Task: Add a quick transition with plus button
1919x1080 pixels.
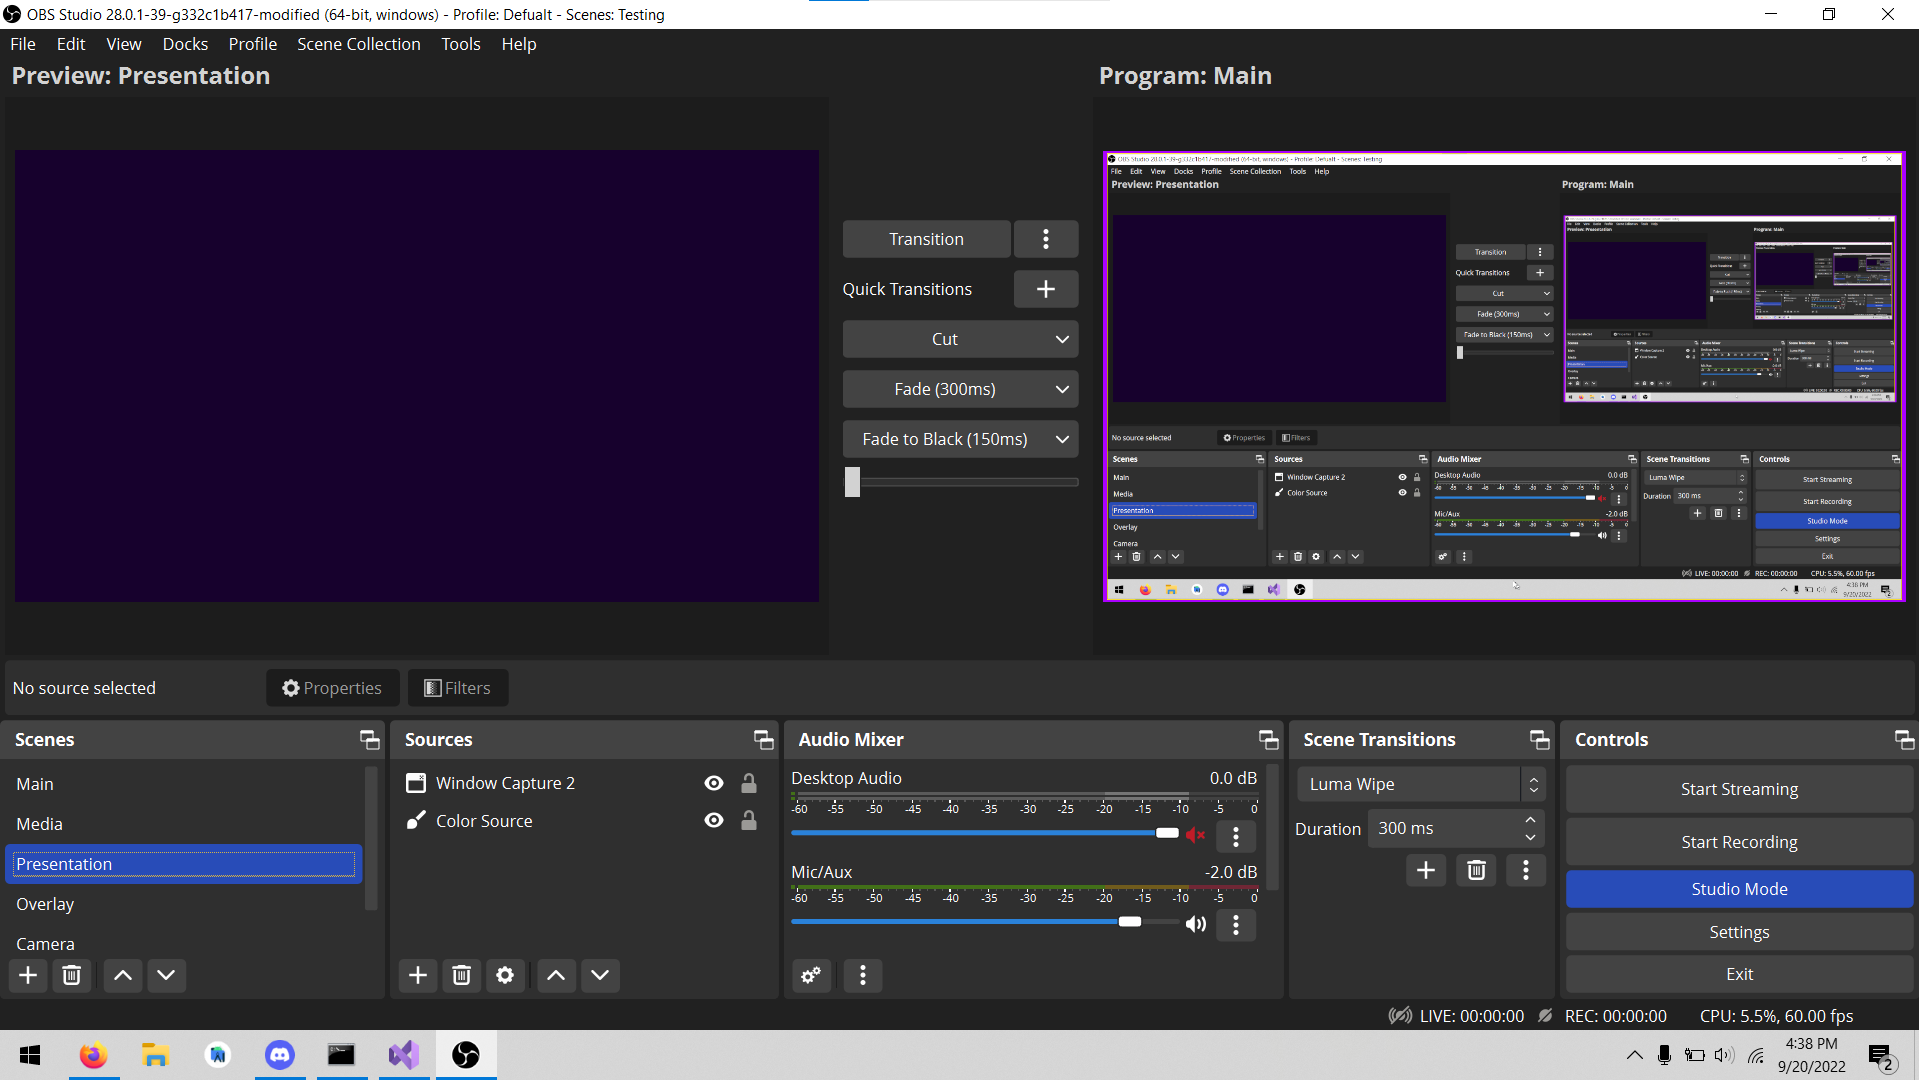Action: [x=1046, y=289]
